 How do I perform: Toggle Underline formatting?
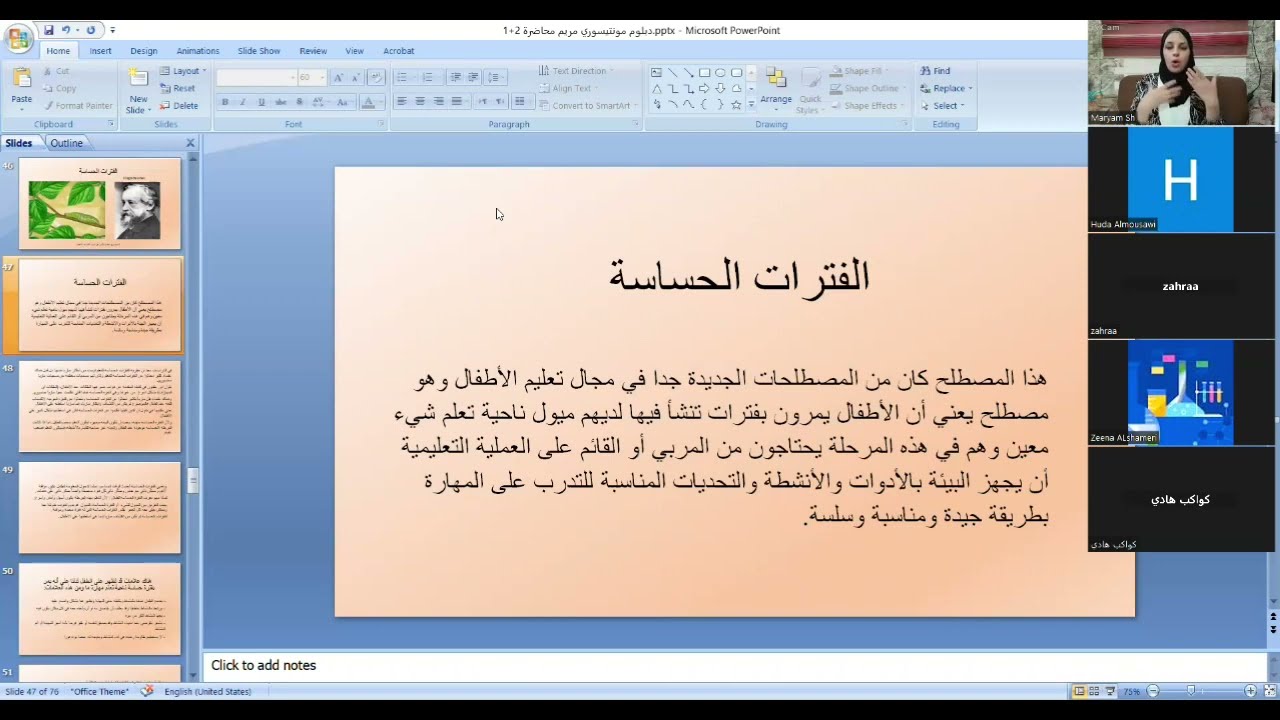pos(262,102)
